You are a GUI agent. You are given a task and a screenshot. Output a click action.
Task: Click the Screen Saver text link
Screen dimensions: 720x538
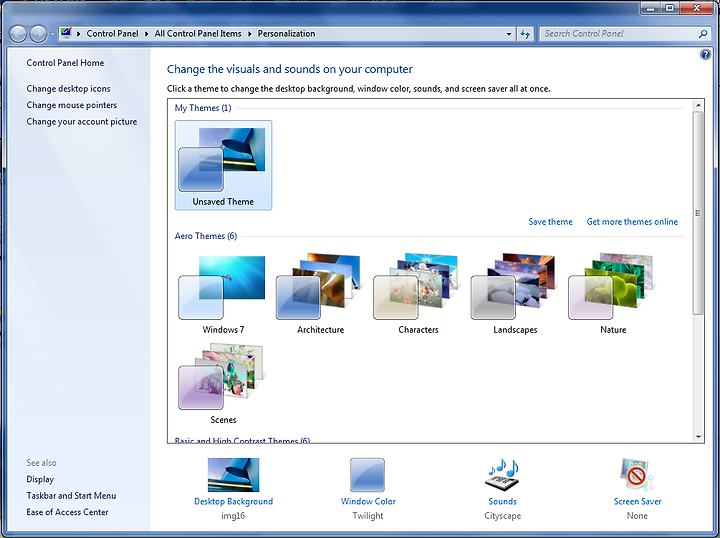click(637, 501)
